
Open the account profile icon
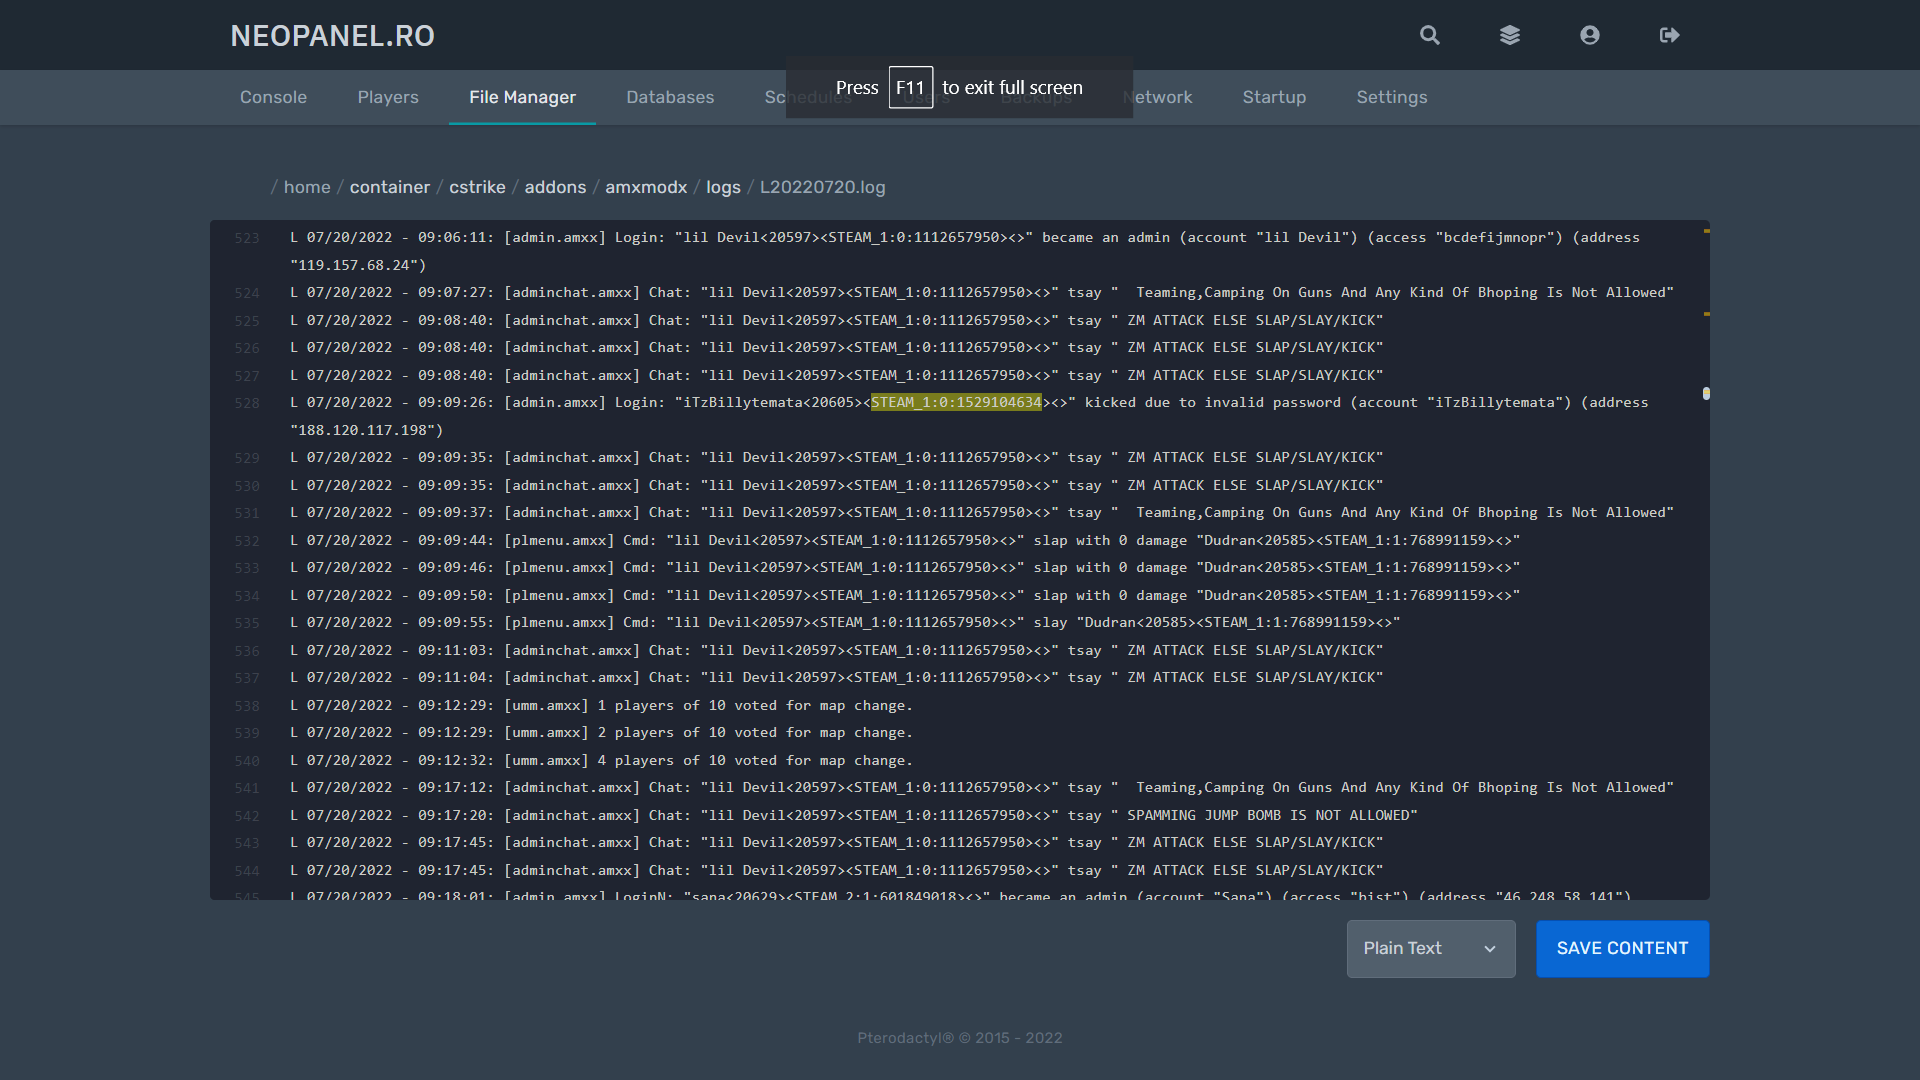point(1590,35)
